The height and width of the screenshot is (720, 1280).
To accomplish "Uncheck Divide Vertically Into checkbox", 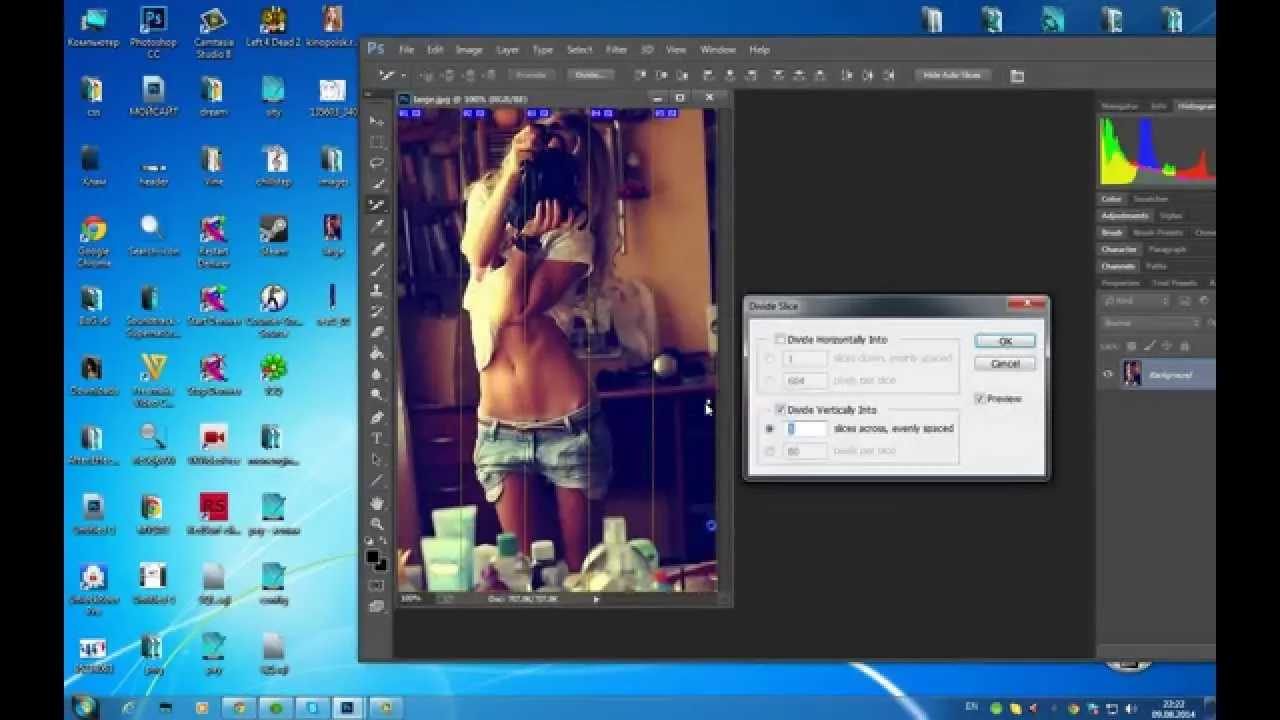I will (x=780, y=410).
